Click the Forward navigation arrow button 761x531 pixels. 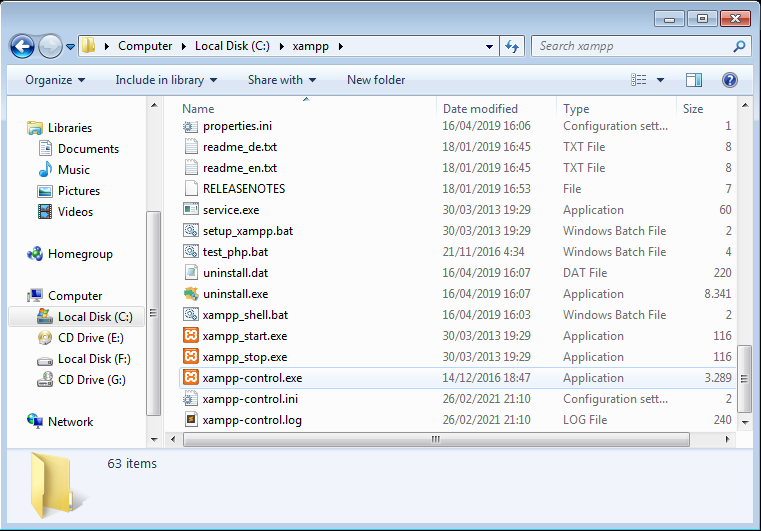[50, 47]
